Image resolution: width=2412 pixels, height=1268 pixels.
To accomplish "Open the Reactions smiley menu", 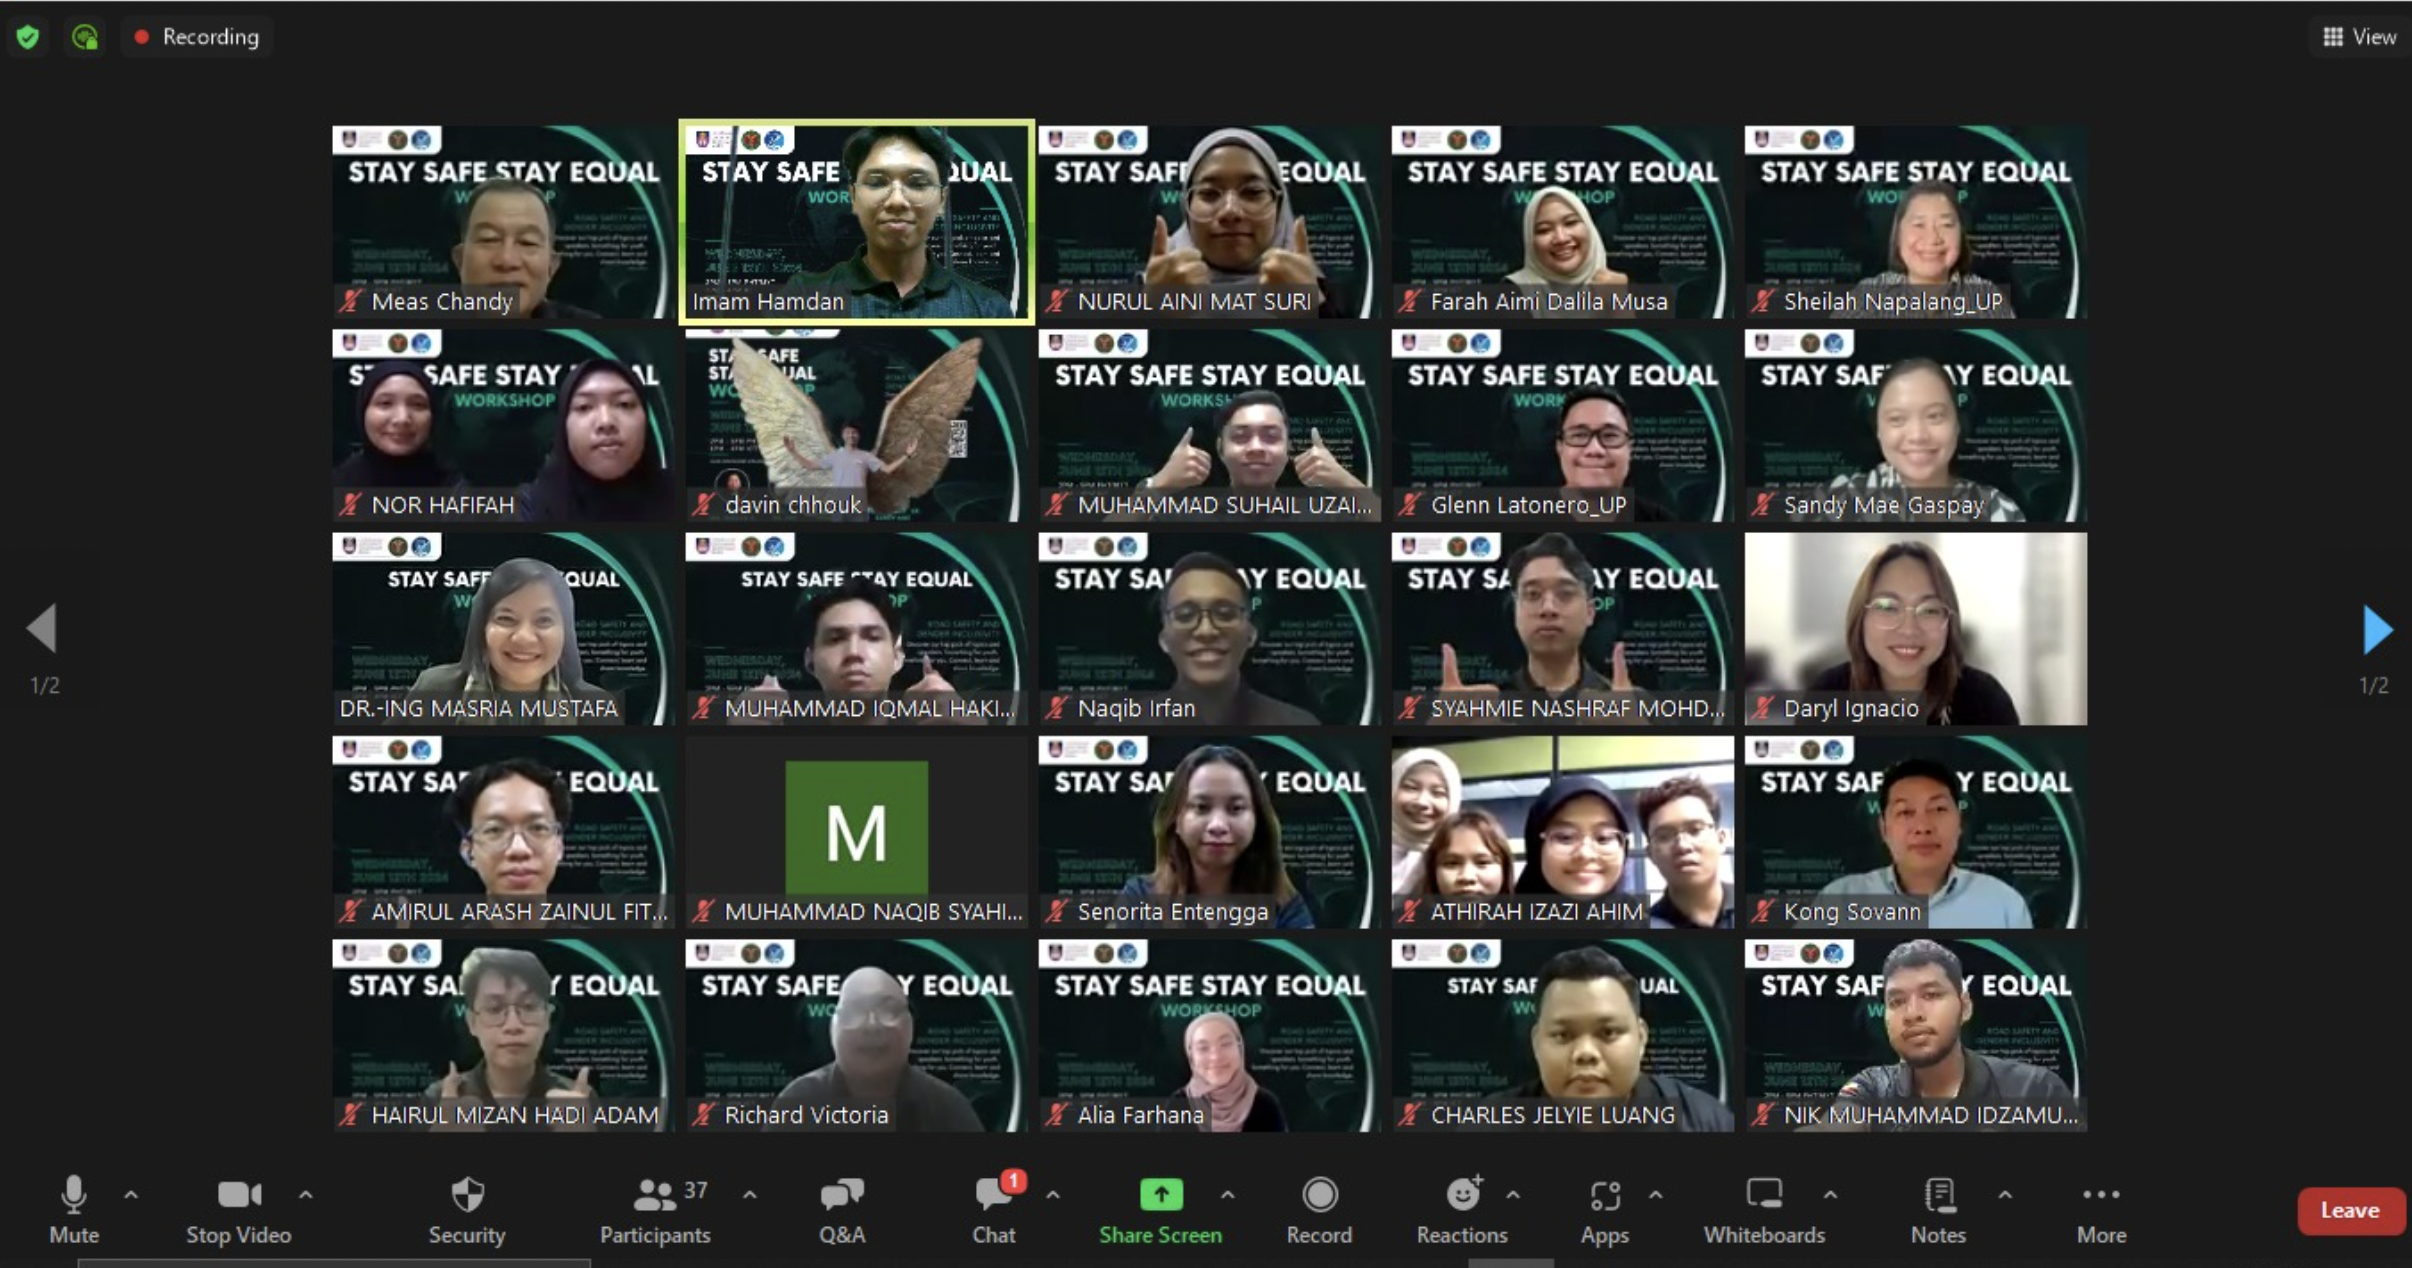I will [1463, 1195].
